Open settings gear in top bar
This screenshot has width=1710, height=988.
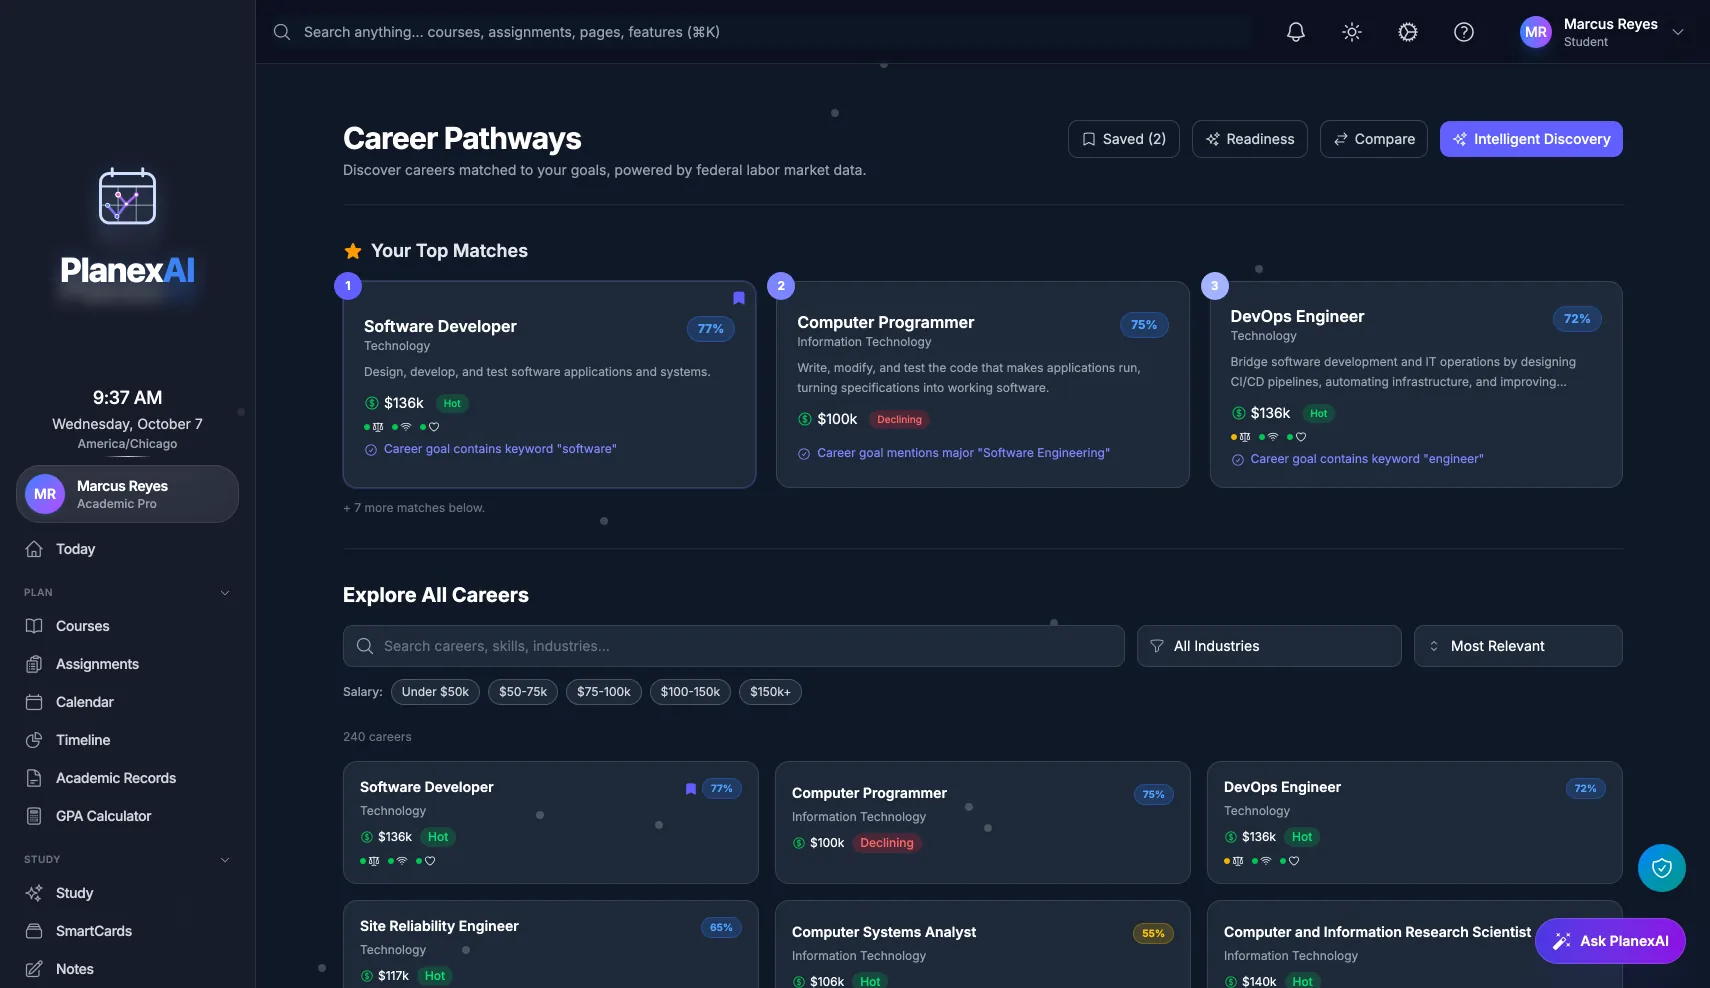pyautogui.click(x=1408, y=32)
